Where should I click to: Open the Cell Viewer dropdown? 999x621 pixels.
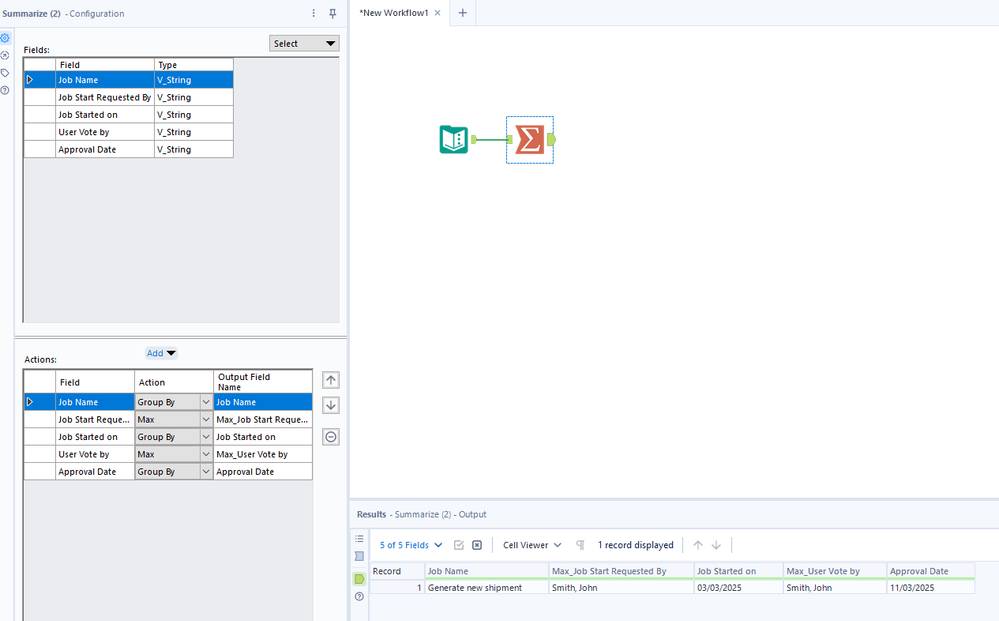[x=532, y=545]
